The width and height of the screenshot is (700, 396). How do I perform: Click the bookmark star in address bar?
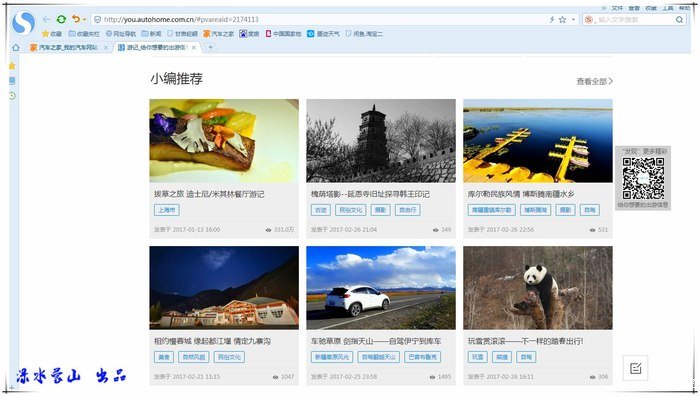562,19
